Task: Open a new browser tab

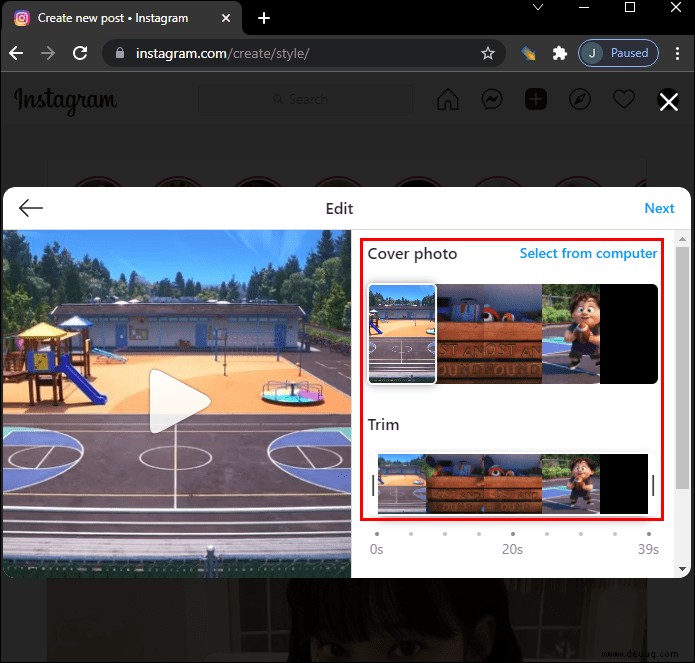Action: pyautogui.click(x=264, y=18)
